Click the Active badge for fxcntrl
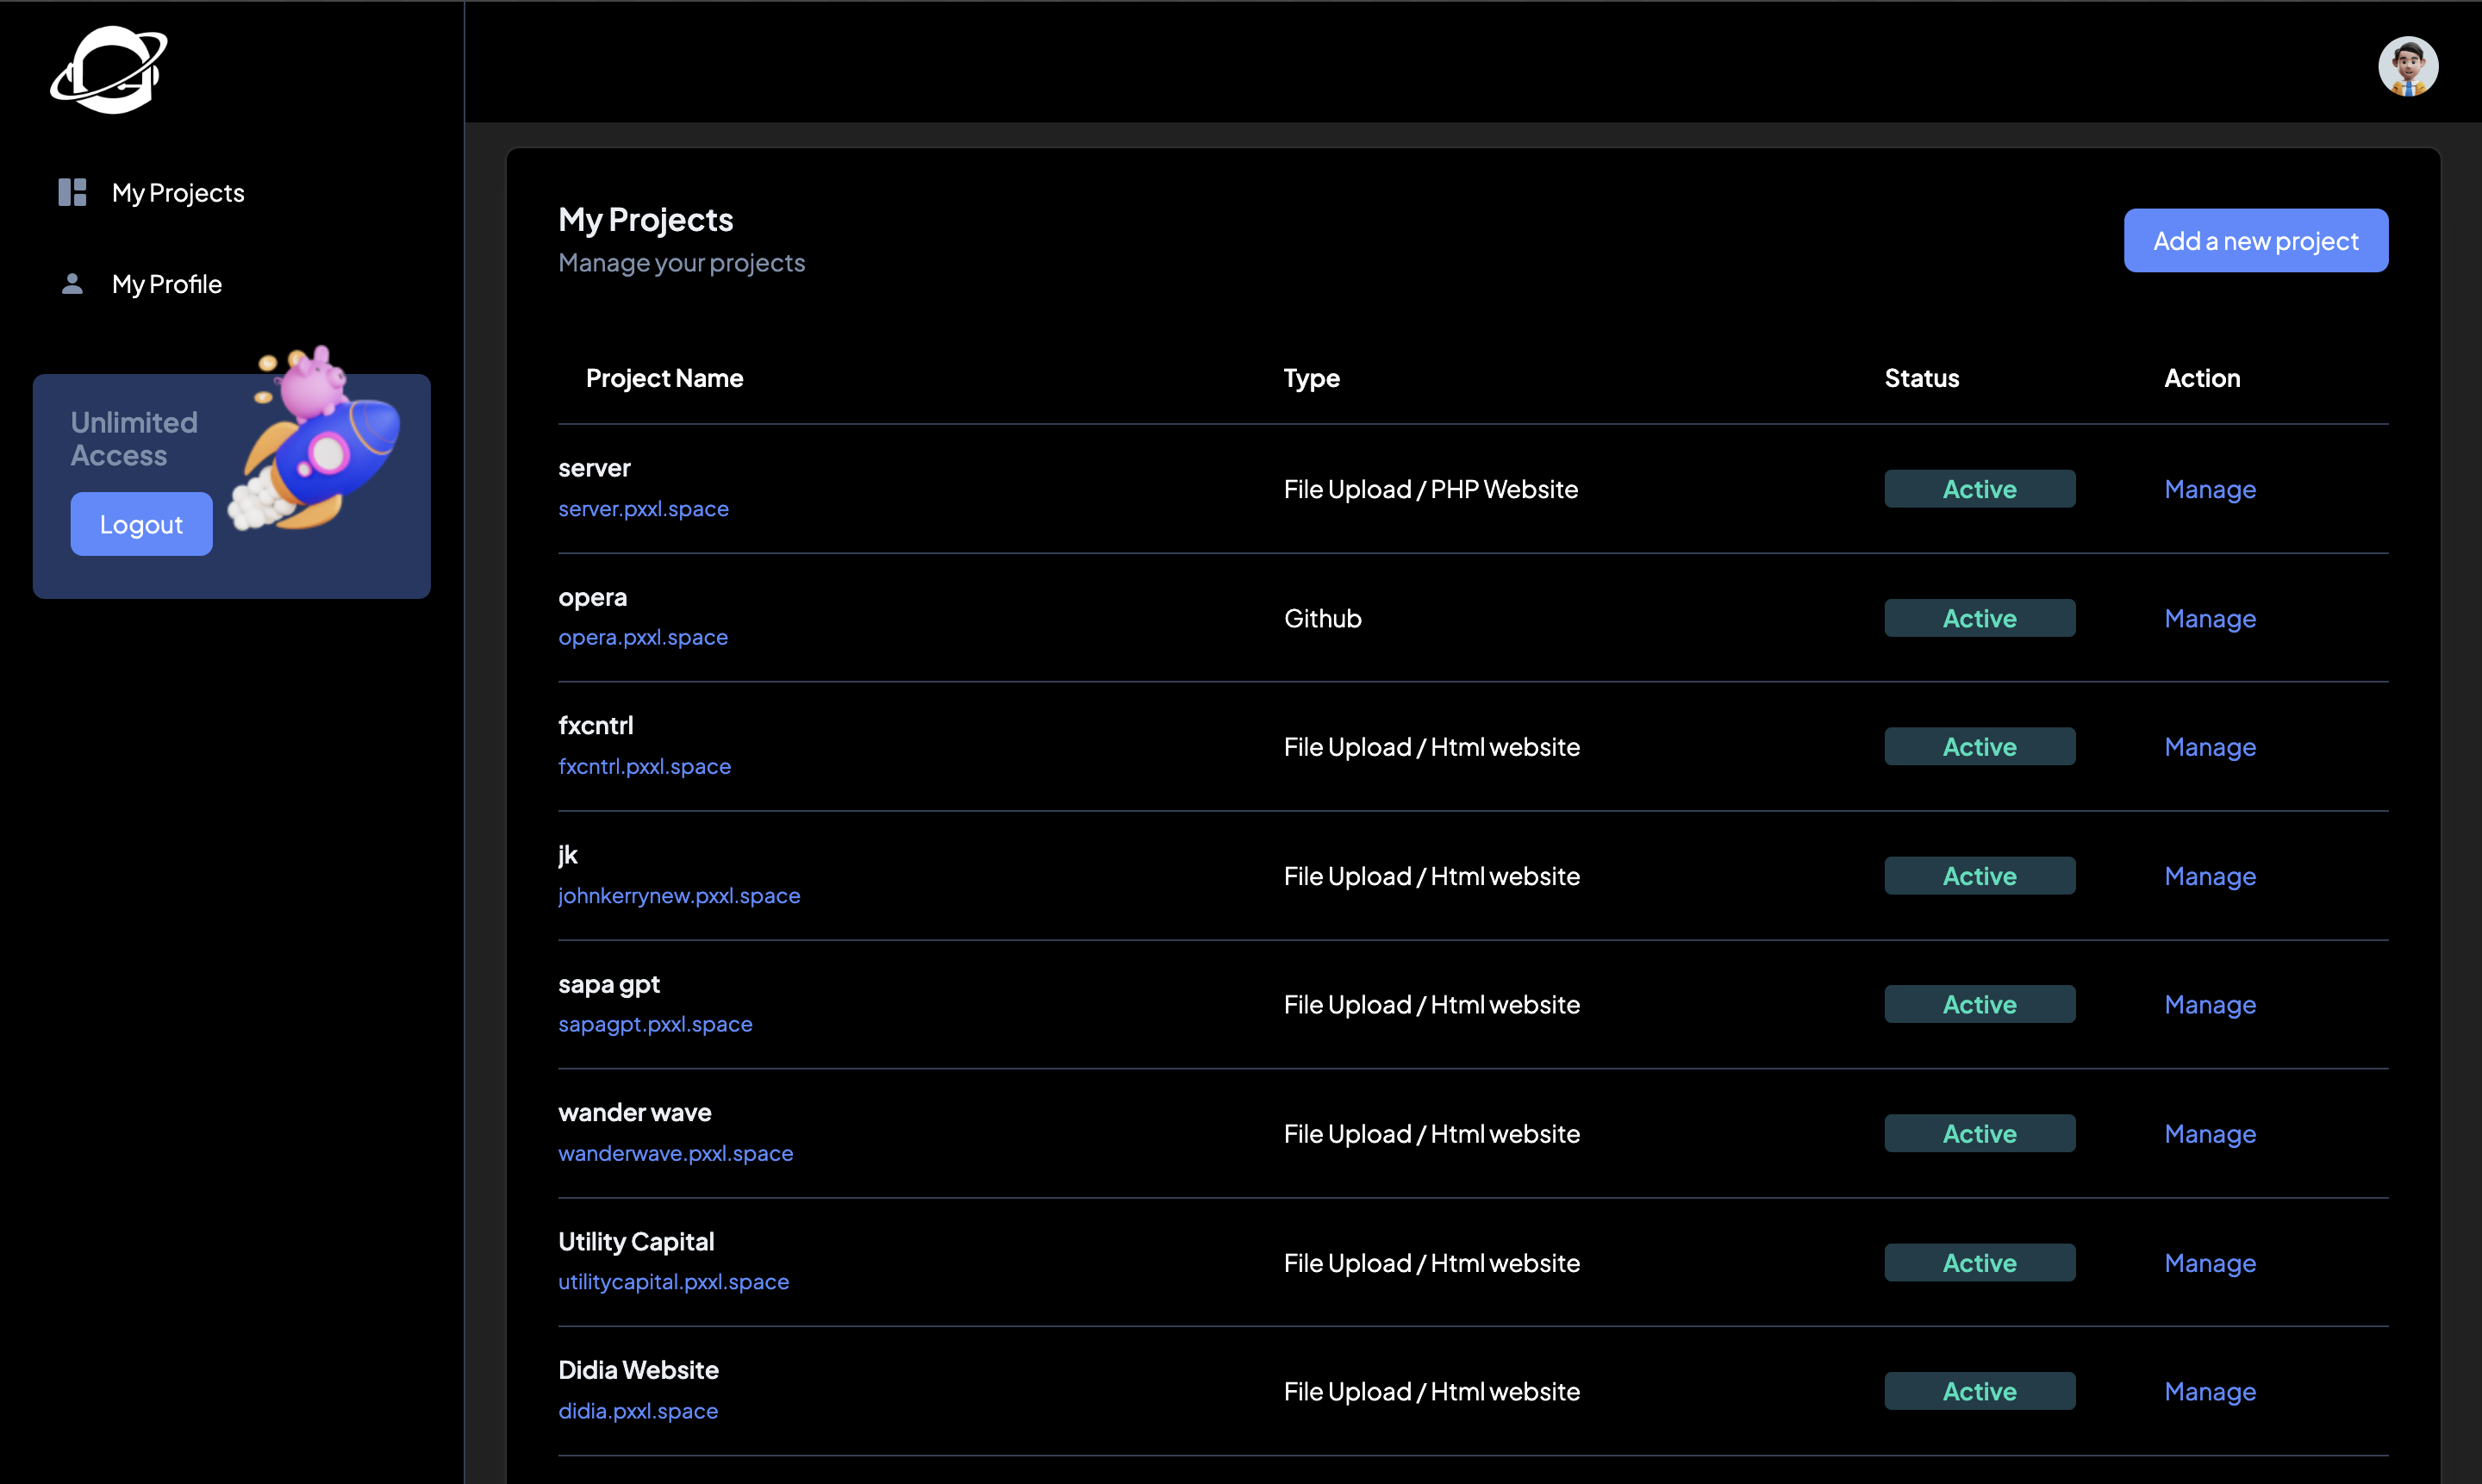 tap(1979, 746)
